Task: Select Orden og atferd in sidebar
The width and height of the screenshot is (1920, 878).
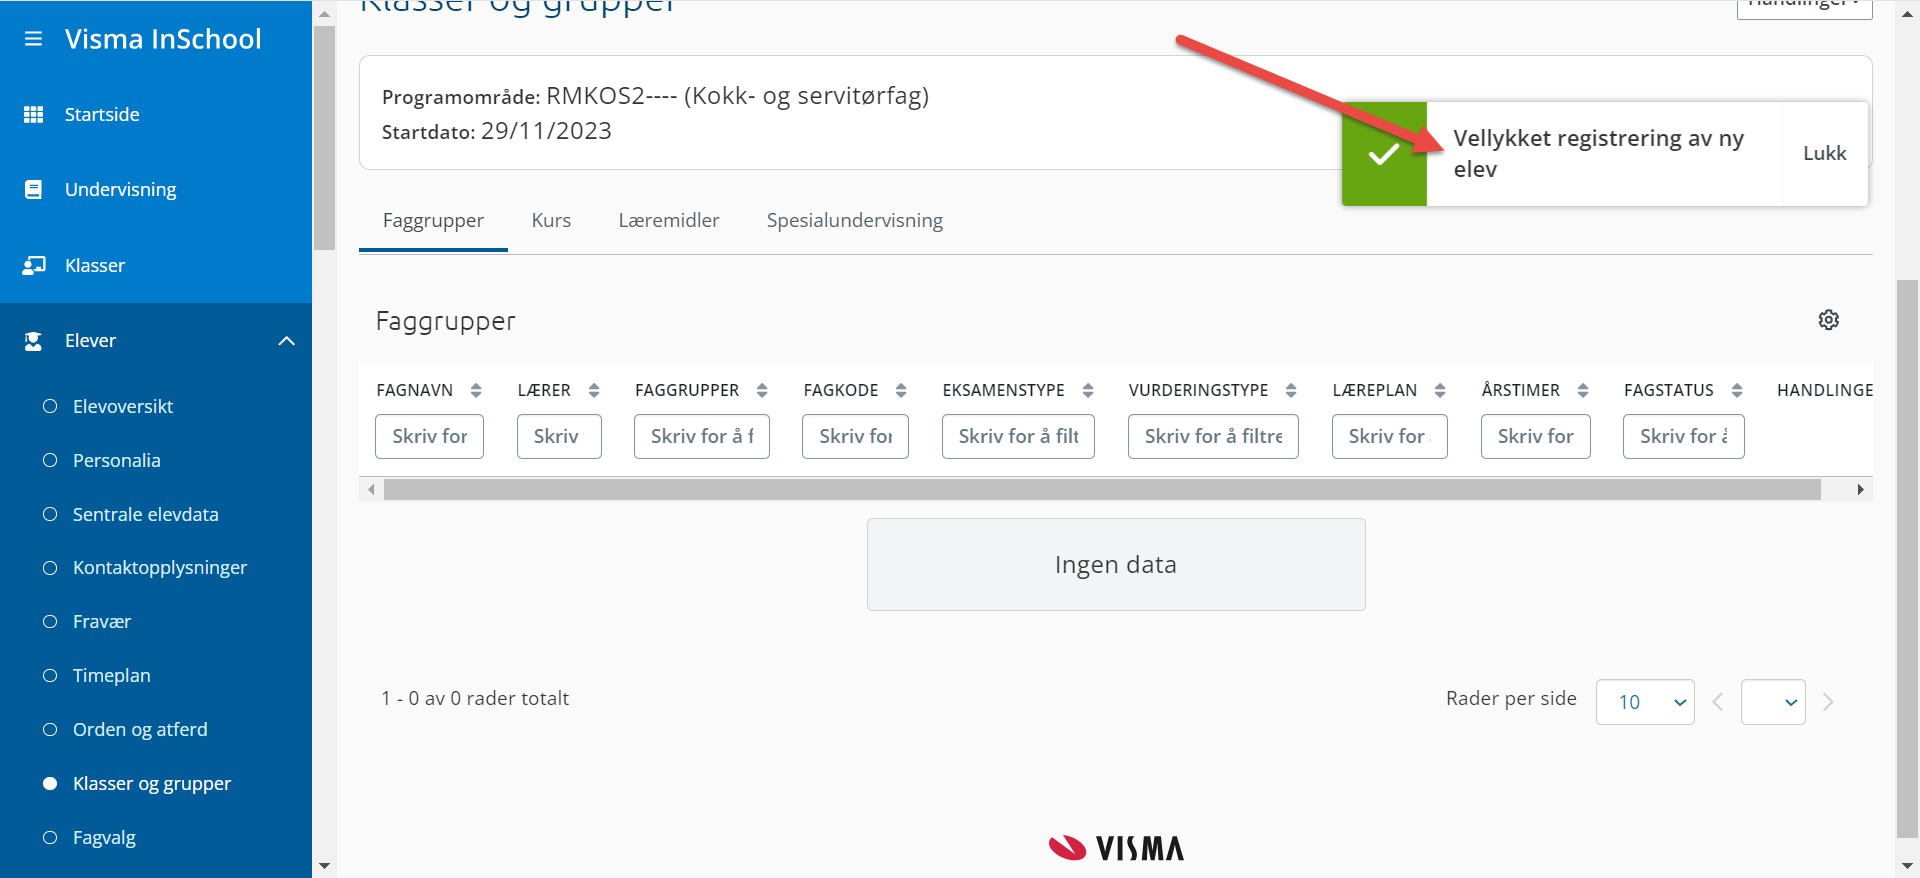Action: [140, 730]
